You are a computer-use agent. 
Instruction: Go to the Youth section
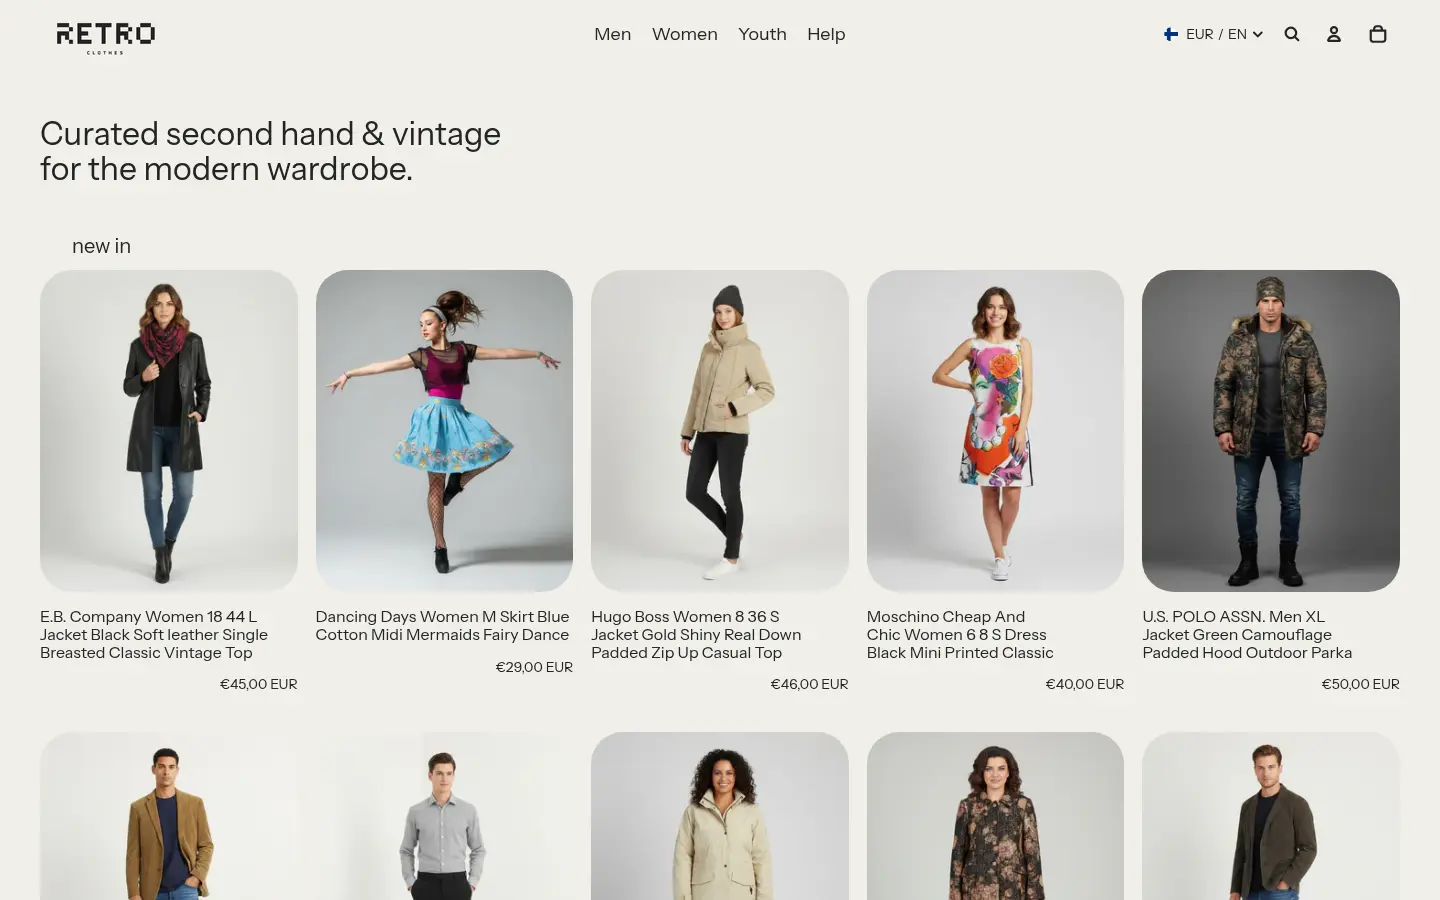click(762, 34)
